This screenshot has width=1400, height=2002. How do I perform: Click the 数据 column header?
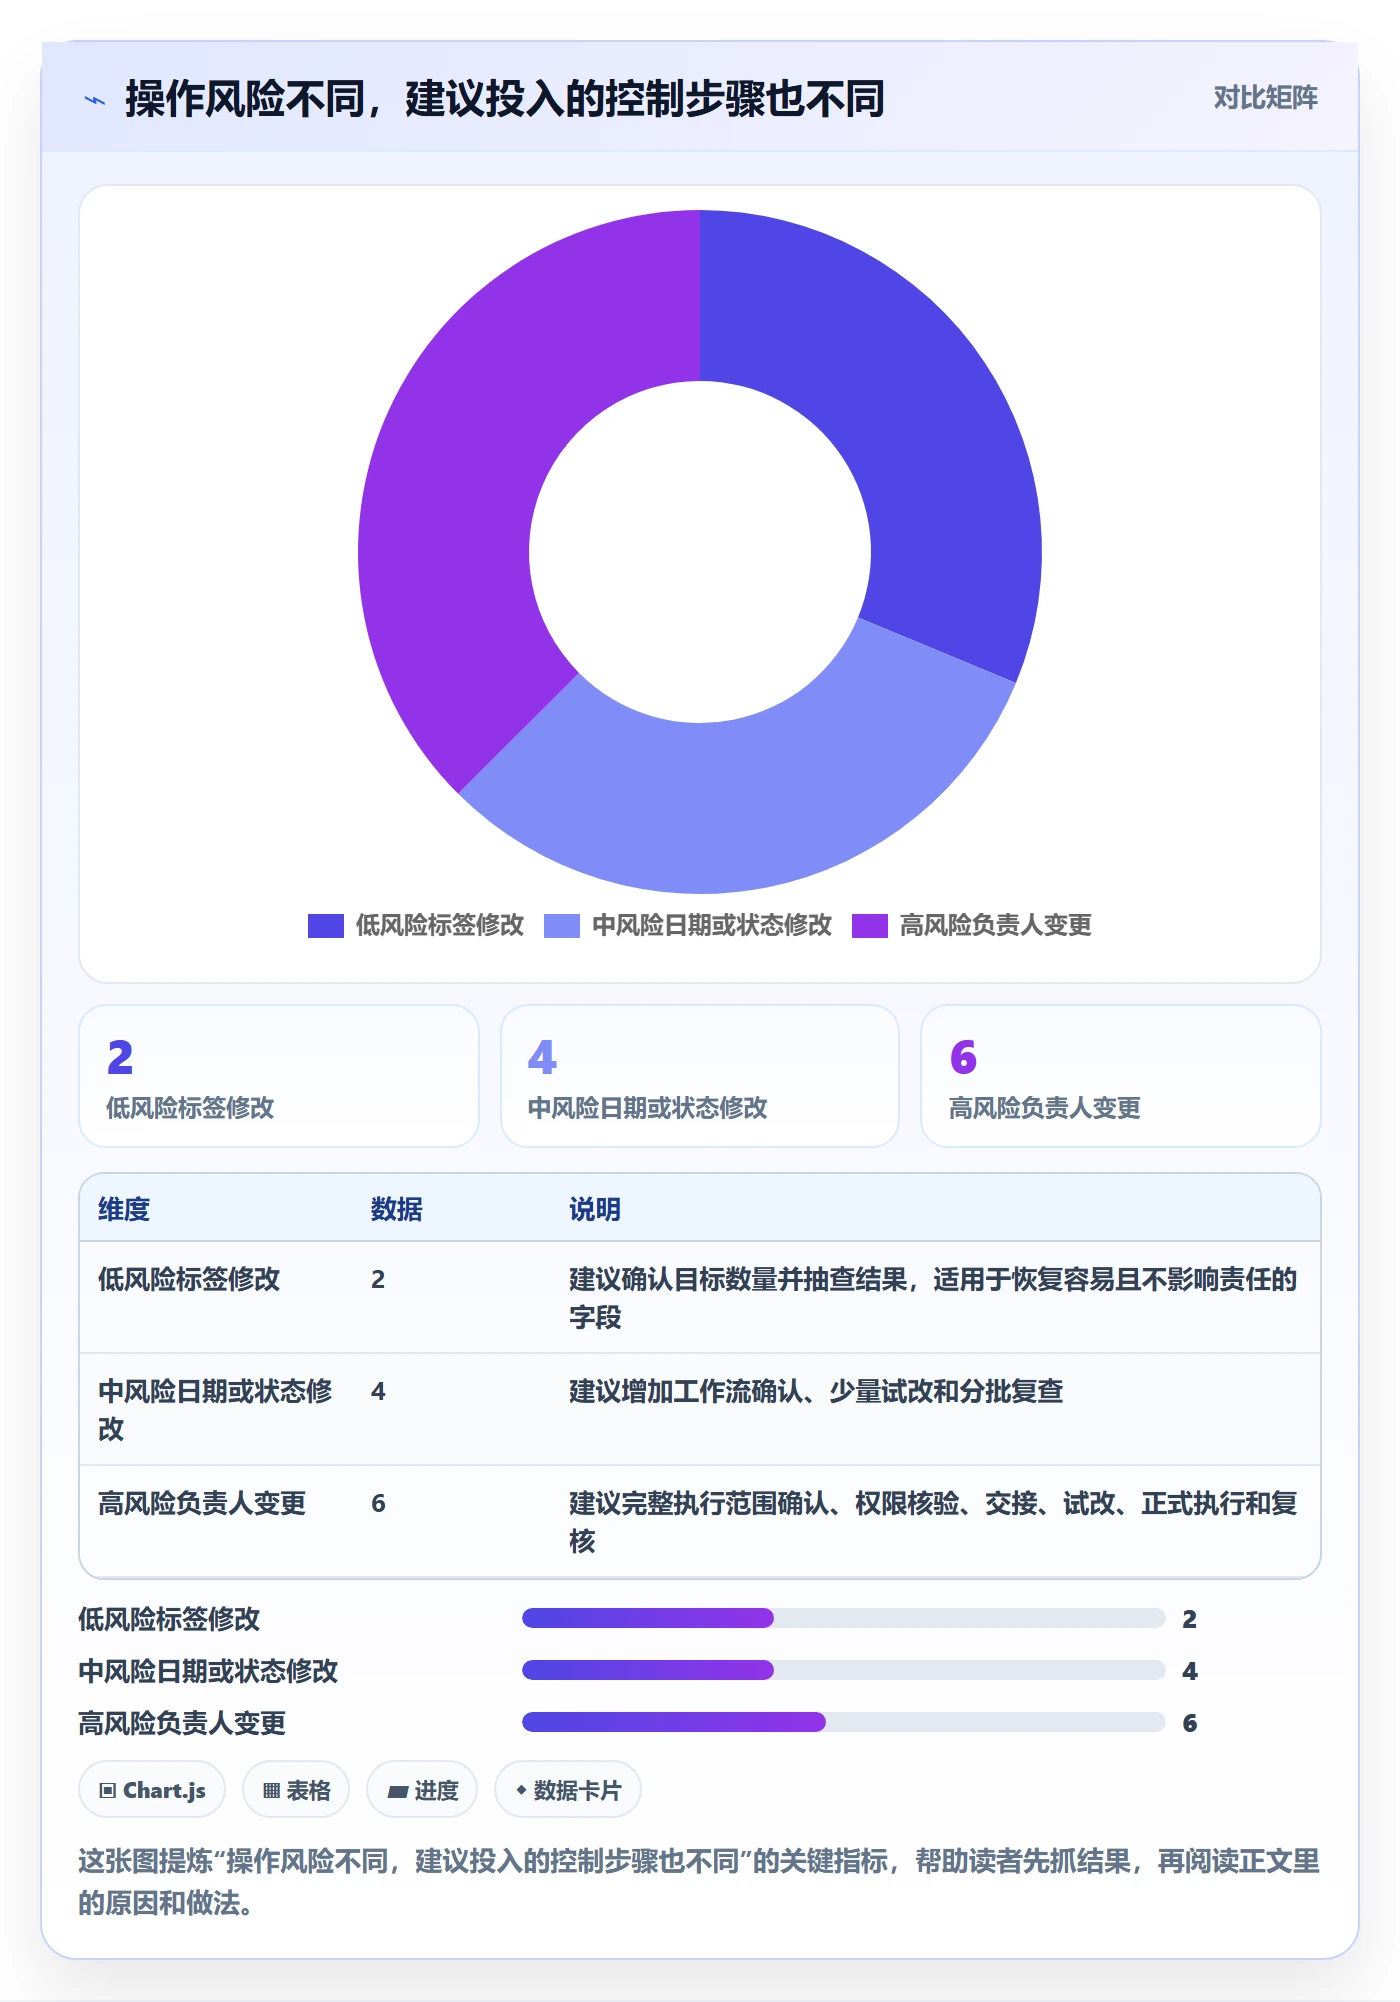tap(397, 1209)
